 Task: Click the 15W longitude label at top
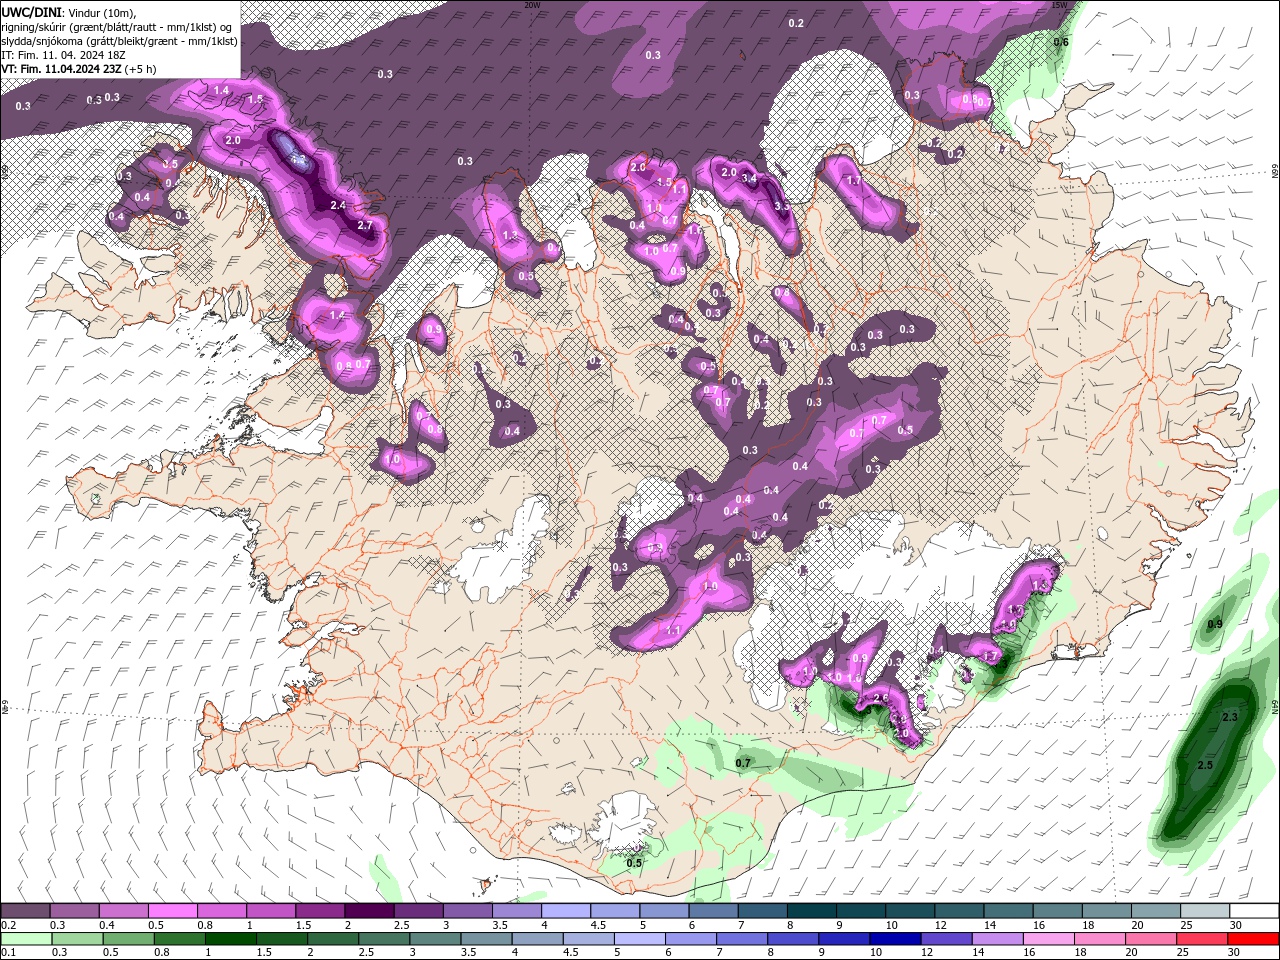tap(1059, 4)
